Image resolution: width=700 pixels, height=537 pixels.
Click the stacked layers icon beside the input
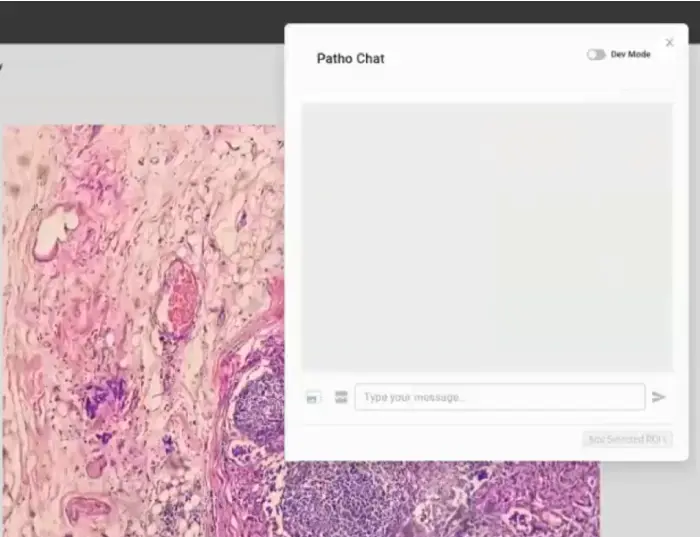coord(341,398)
